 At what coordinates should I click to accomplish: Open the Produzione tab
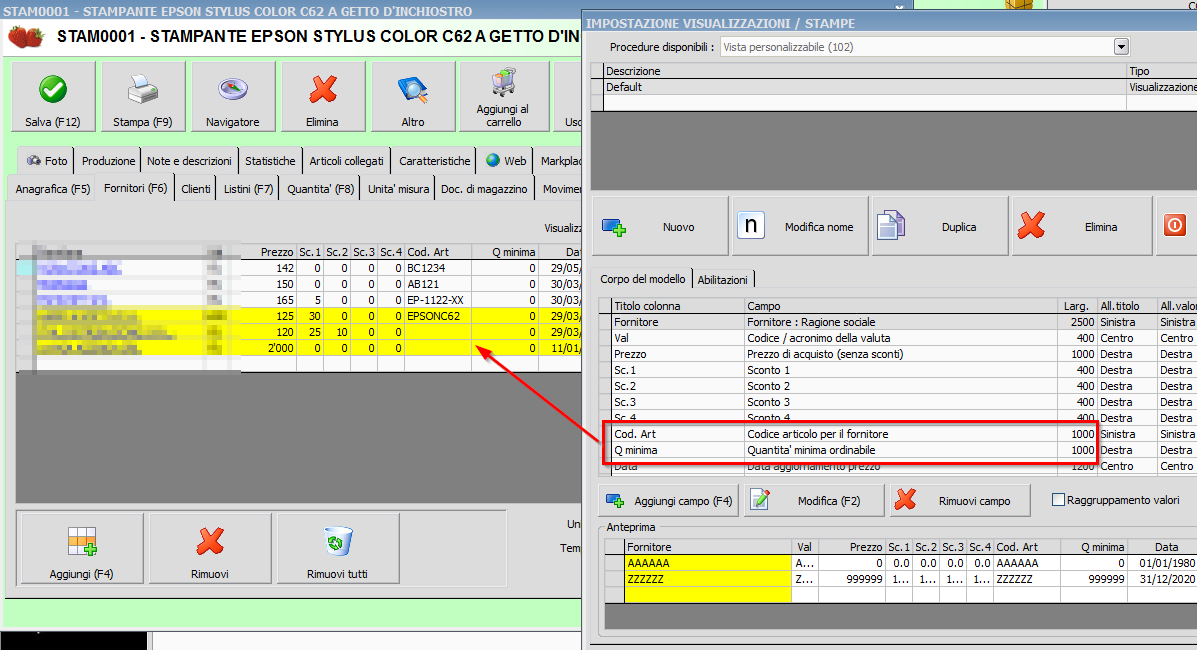(108, 161)
